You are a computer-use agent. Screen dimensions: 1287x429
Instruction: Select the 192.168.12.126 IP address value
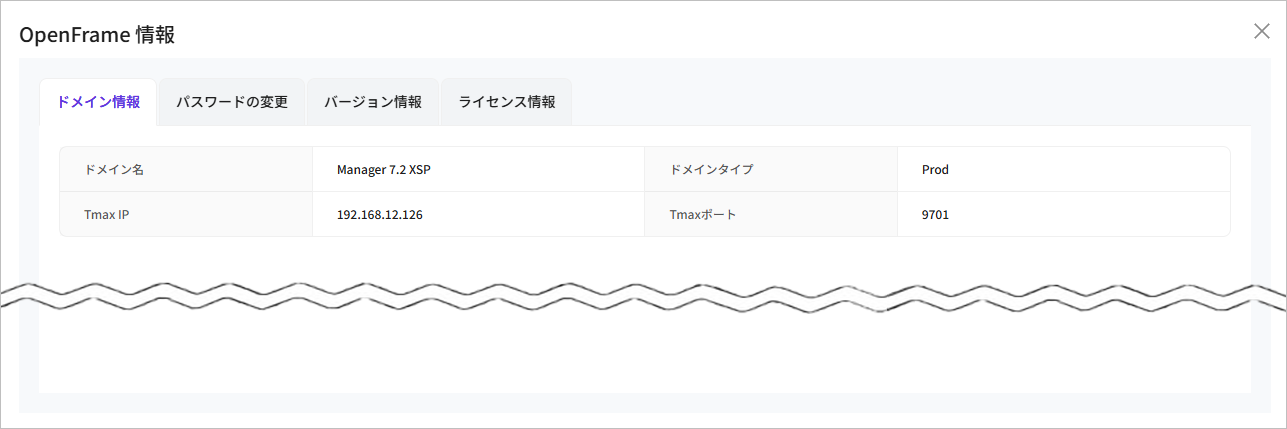(x=379, y=215)
